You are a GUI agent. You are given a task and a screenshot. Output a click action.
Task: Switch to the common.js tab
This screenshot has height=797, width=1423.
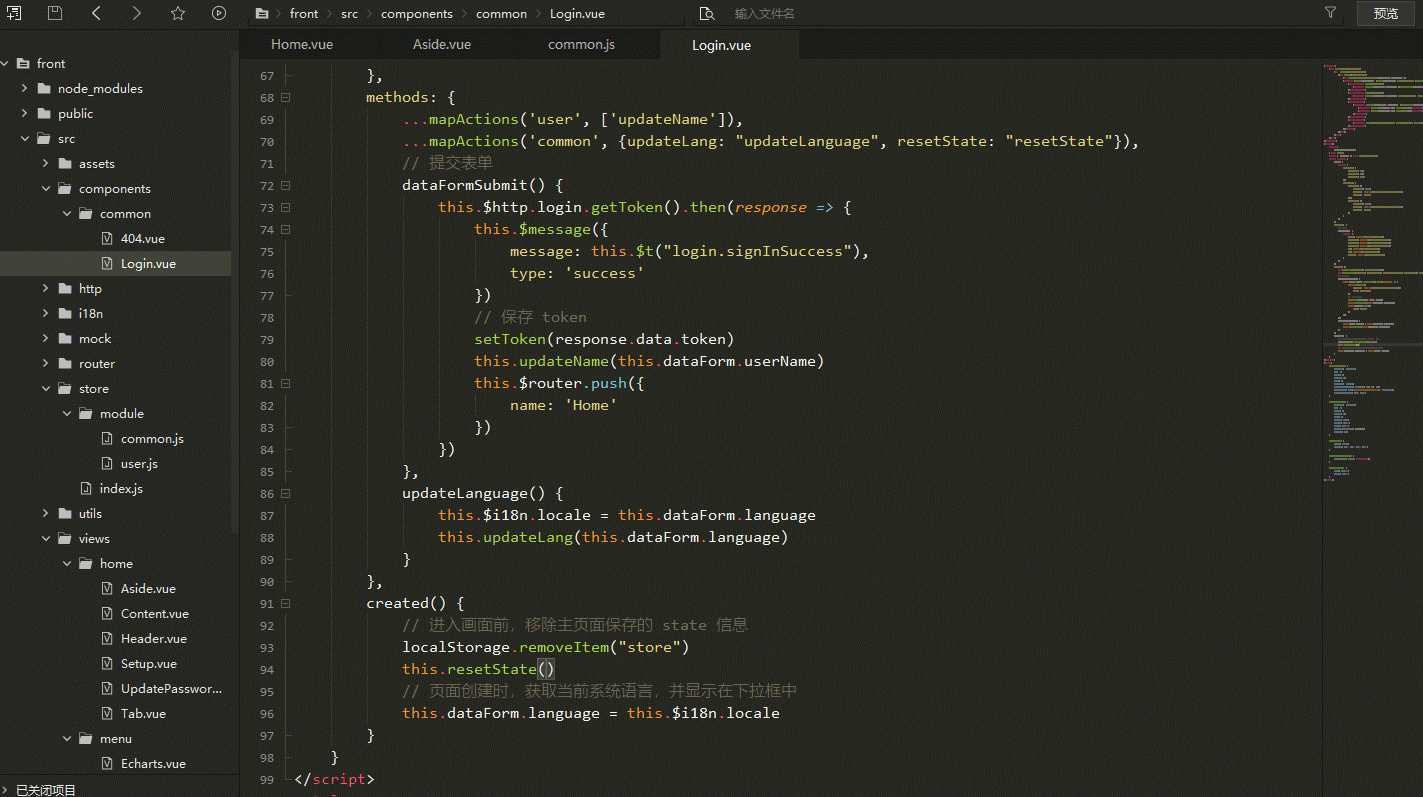click(581, 44)
